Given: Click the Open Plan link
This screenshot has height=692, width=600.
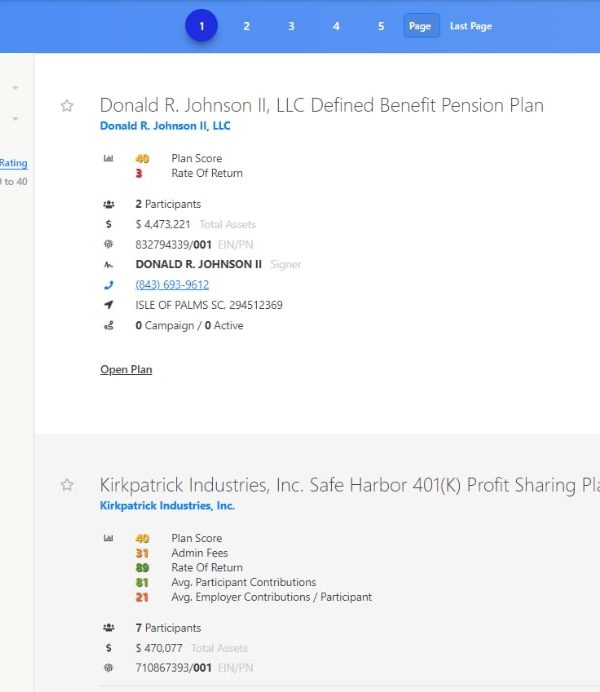Looking at the screenshot, I should point(126,370).
